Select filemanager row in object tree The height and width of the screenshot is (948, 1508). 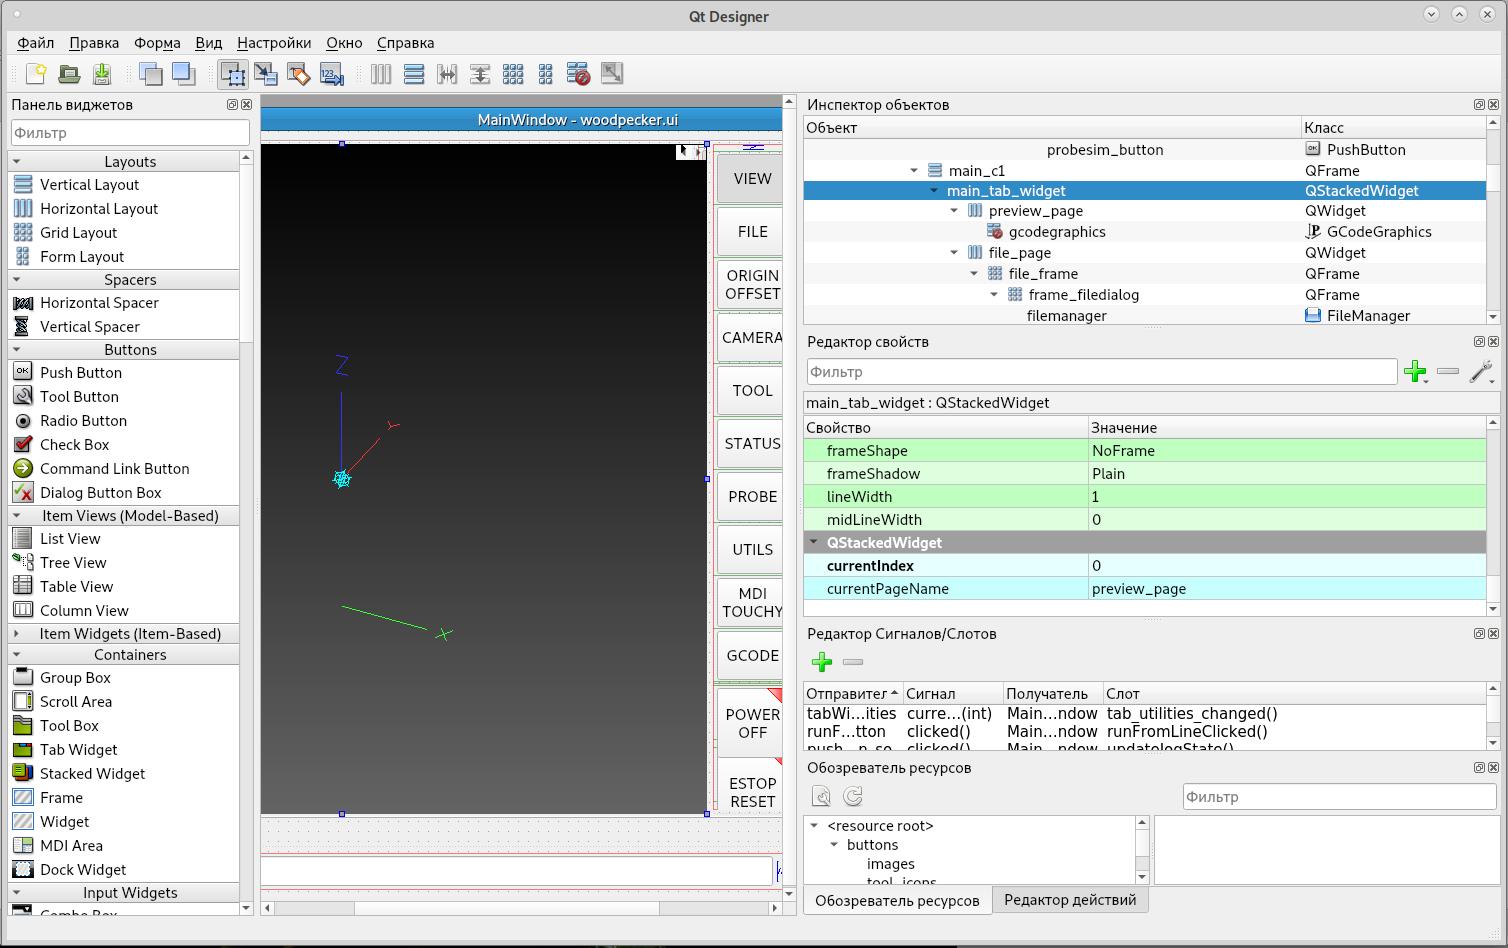[1145, 316]
